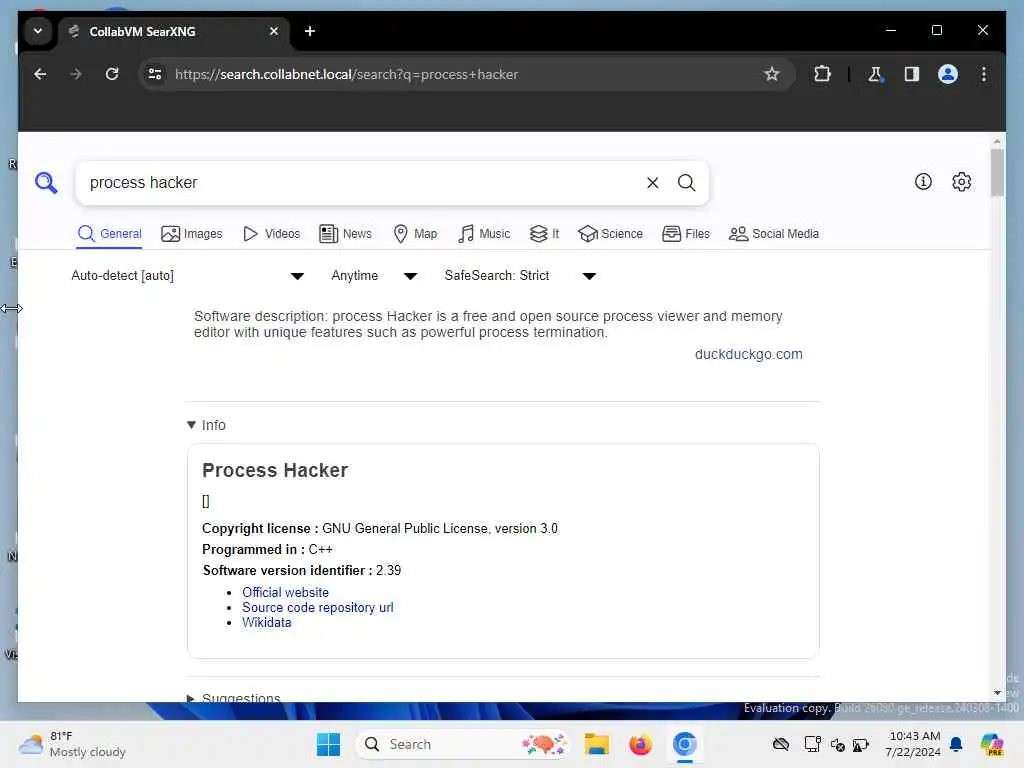Open the About info icon

pos(923,182)
